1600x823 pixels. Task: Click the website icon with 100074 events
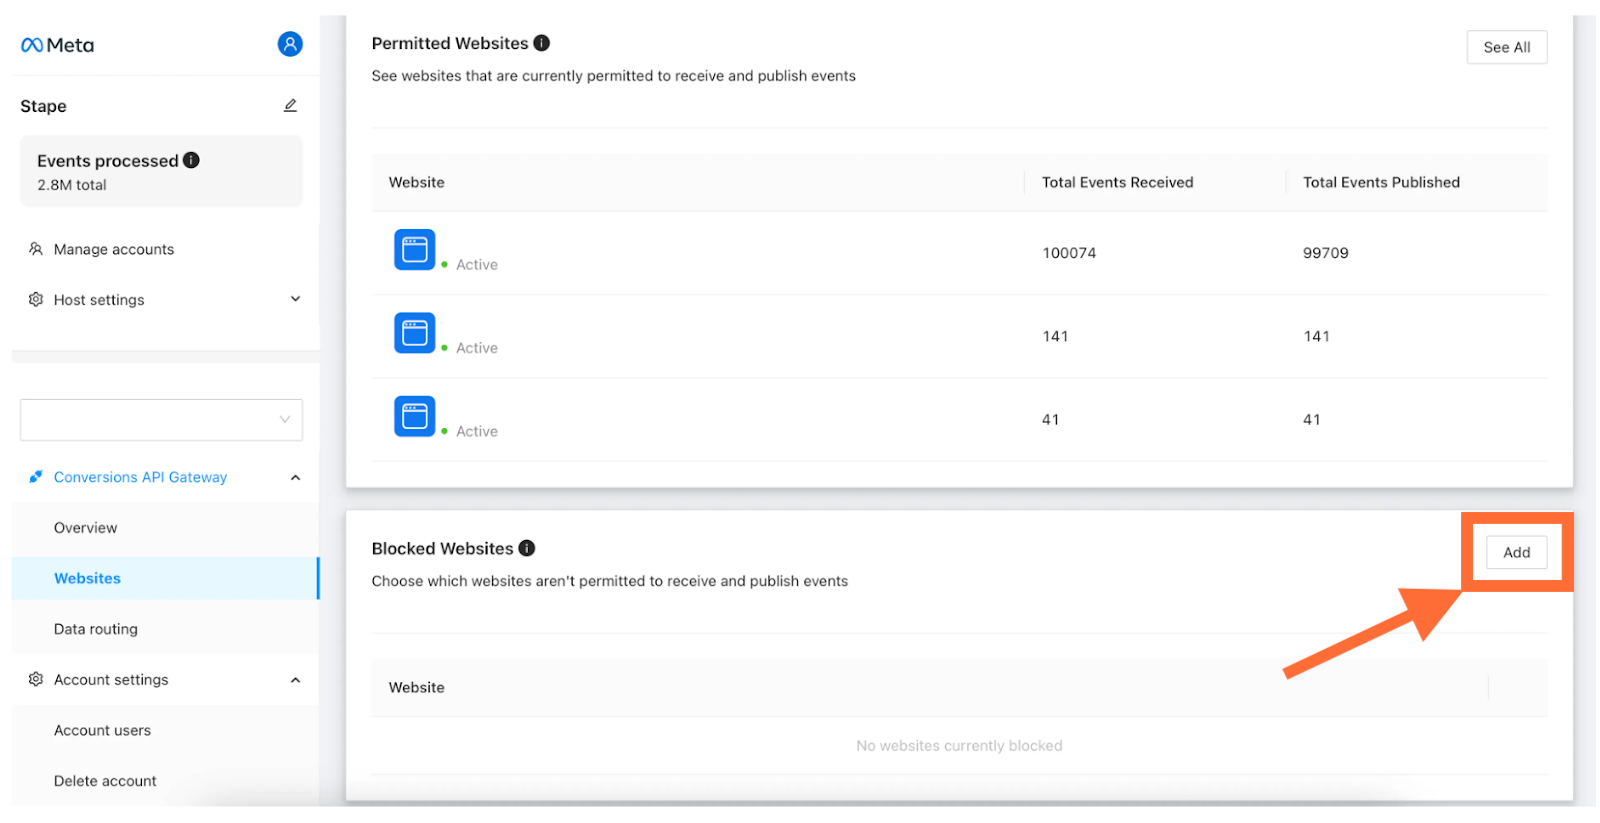point(415,250)
